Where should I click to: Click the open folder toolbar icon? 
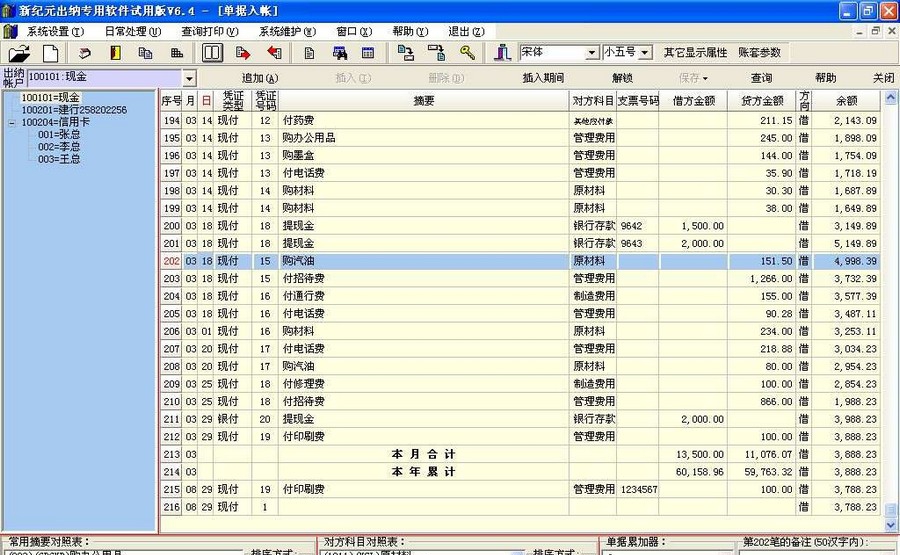(x=19, y=53)
